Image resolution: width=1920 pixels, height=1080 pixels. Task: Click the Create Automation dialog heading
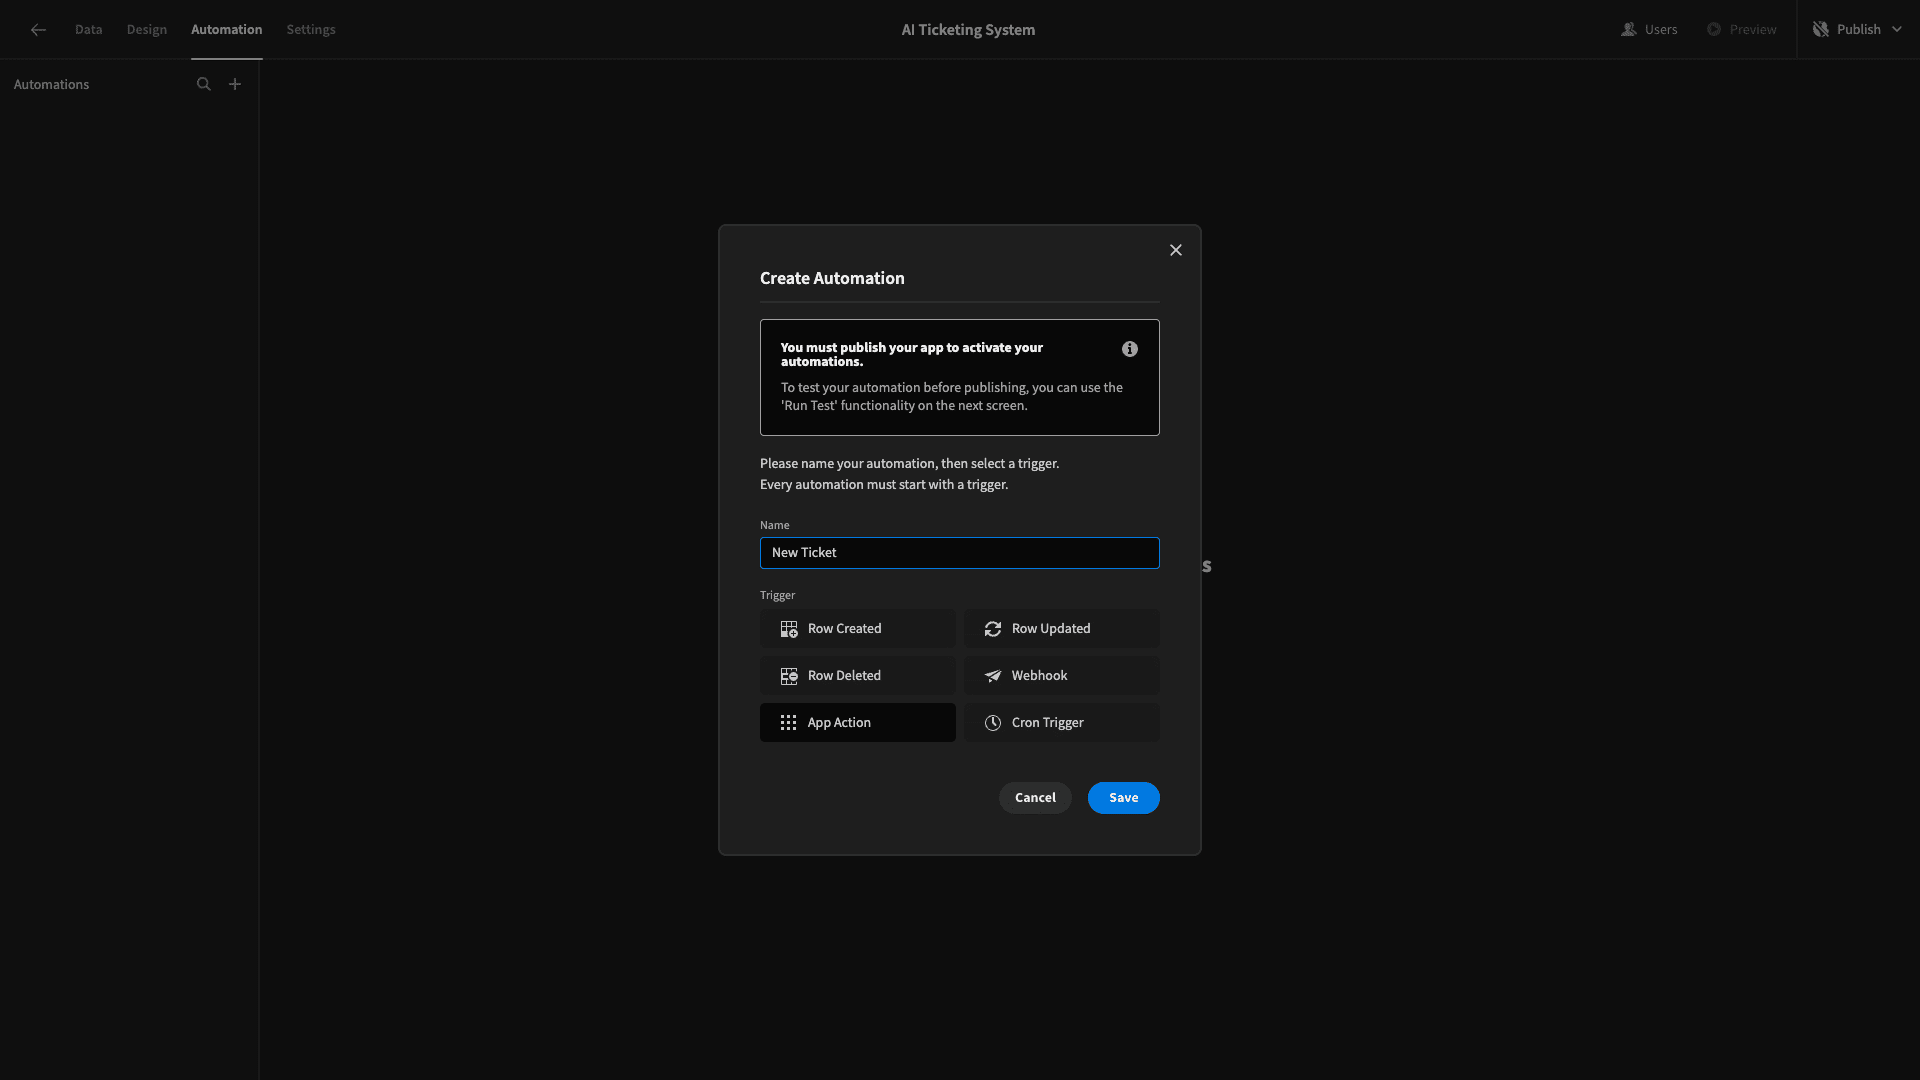point(832,279)
